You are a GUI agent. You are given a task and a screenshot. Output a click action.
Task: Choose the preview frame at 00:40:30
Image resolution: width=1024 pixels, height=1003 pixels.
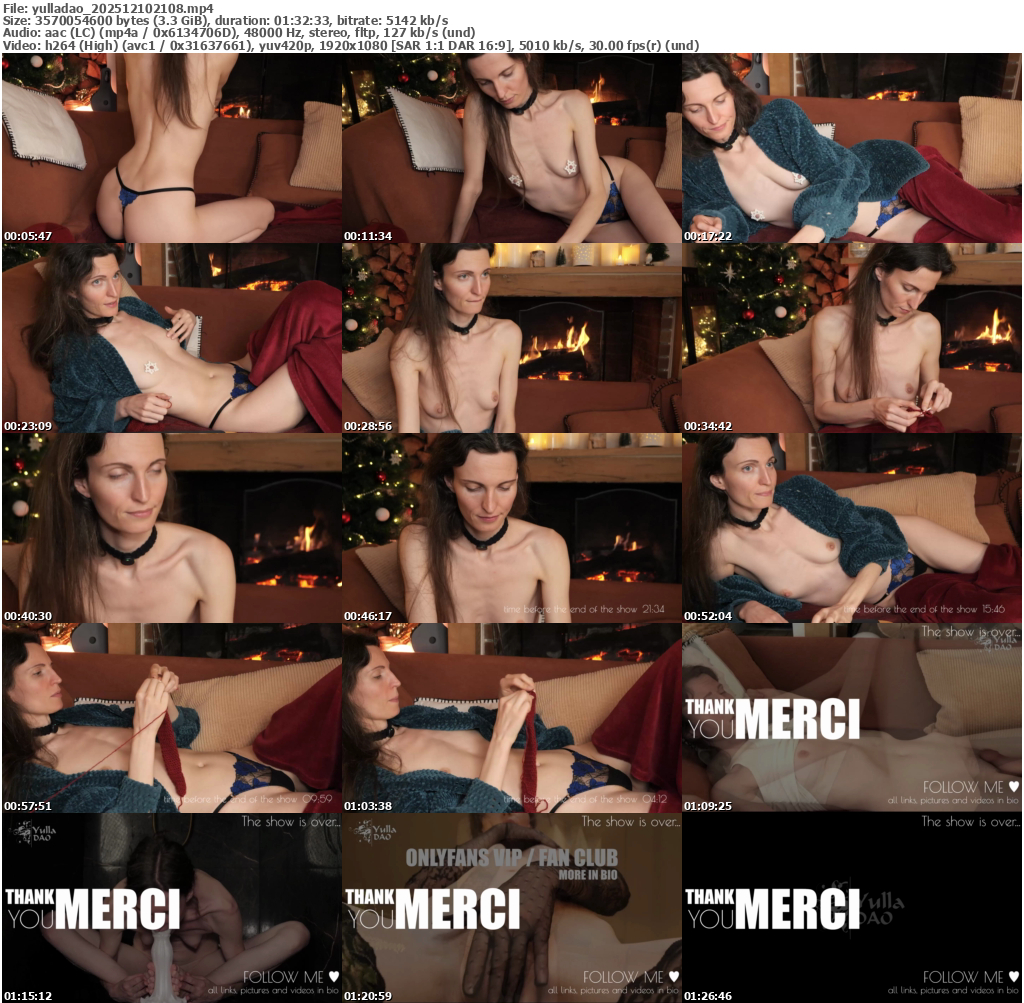172,528
